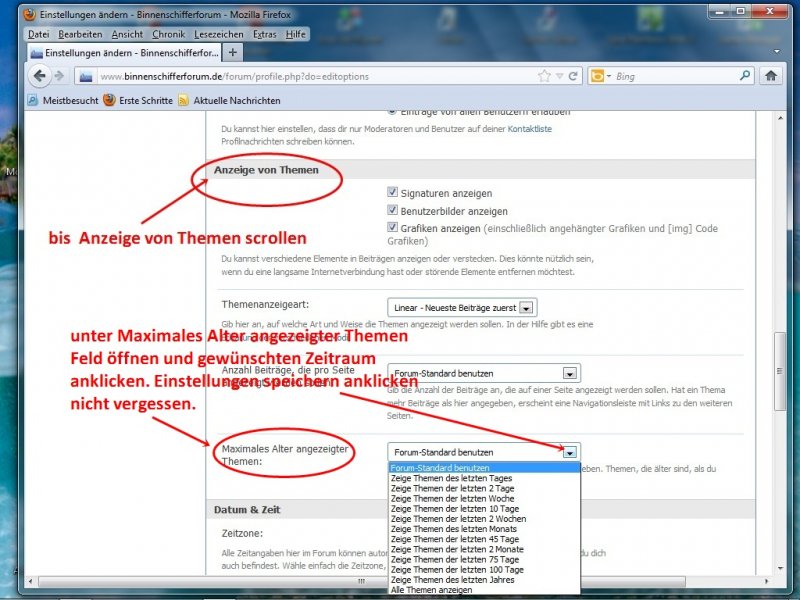Viewport: 800px width, 600px height.
Task: Open the Aktuelle Nachrichten feed bookmark
Action: pos(228,101)
